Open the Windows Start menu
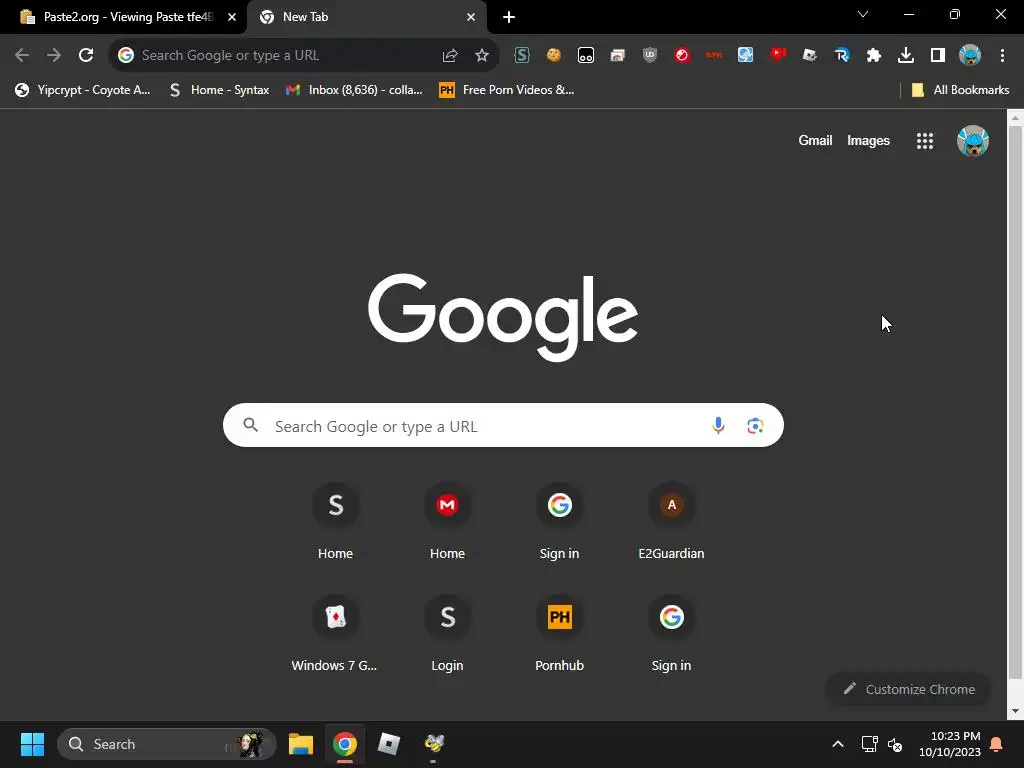Image resolution: width=1024 pixels, height=768 pixels. (32, 744)
